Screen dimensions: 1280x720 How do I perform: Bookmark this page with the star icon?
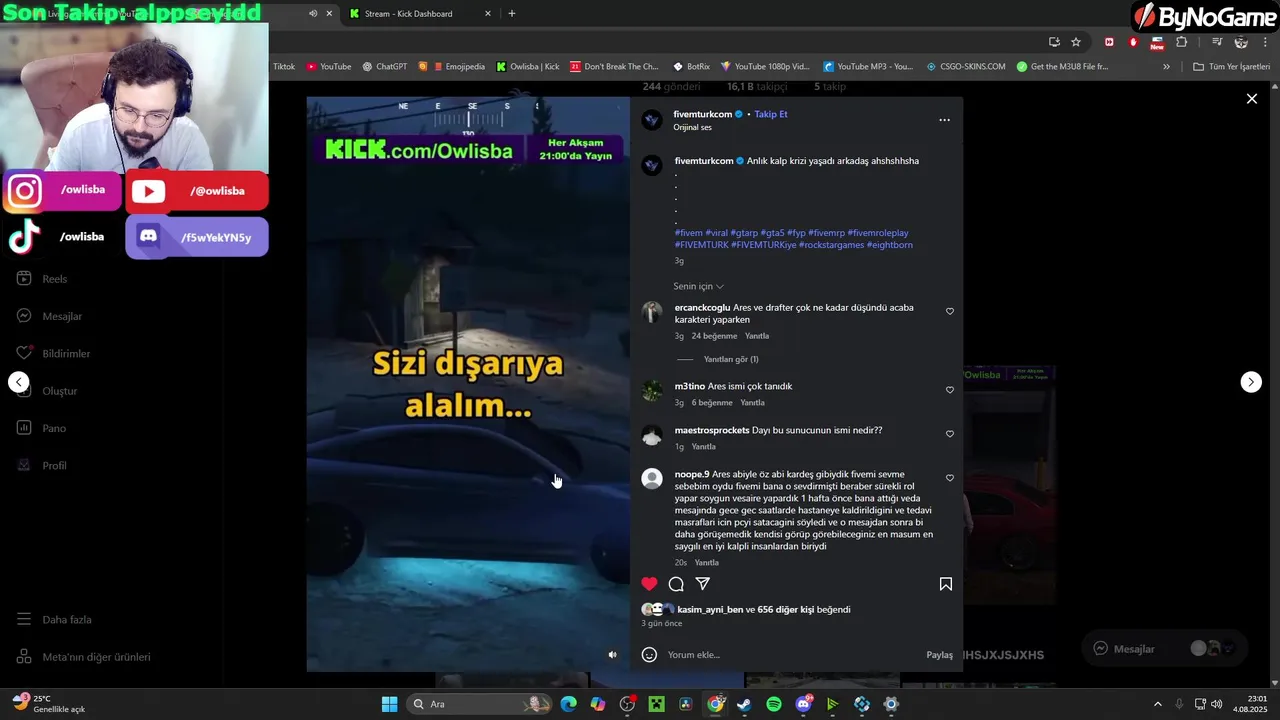click(x=1076, y=42)
